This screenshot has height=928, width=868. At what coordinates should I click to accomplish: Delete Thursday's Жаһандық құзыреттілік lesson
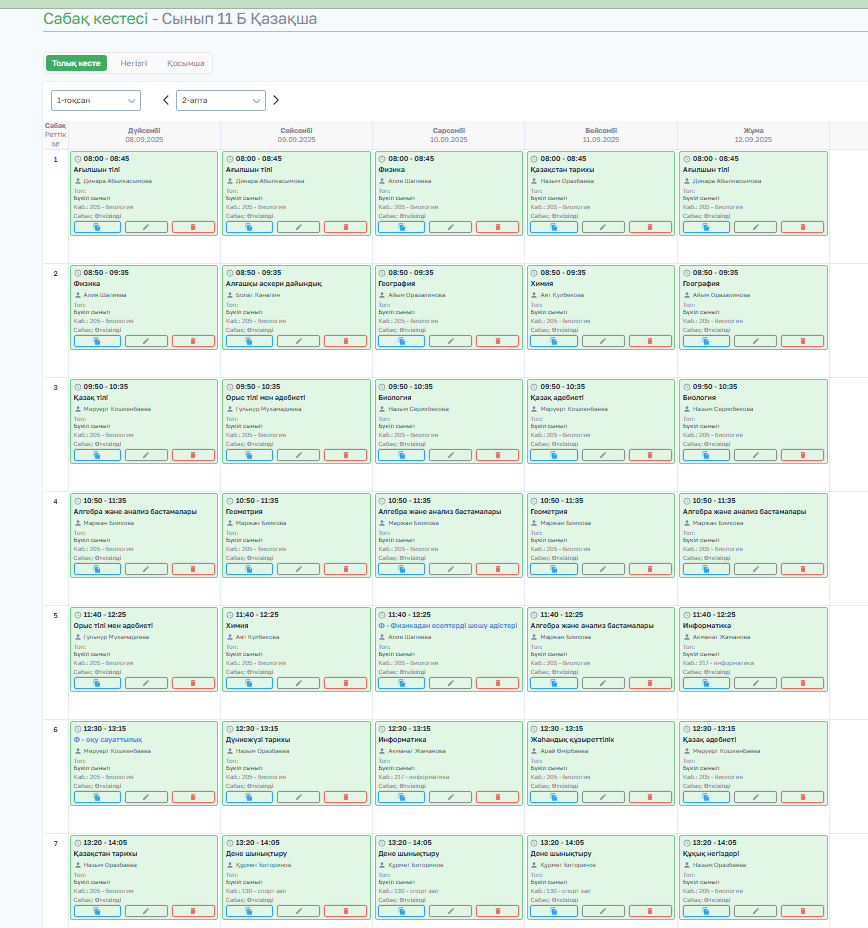(x=650, y=797)
